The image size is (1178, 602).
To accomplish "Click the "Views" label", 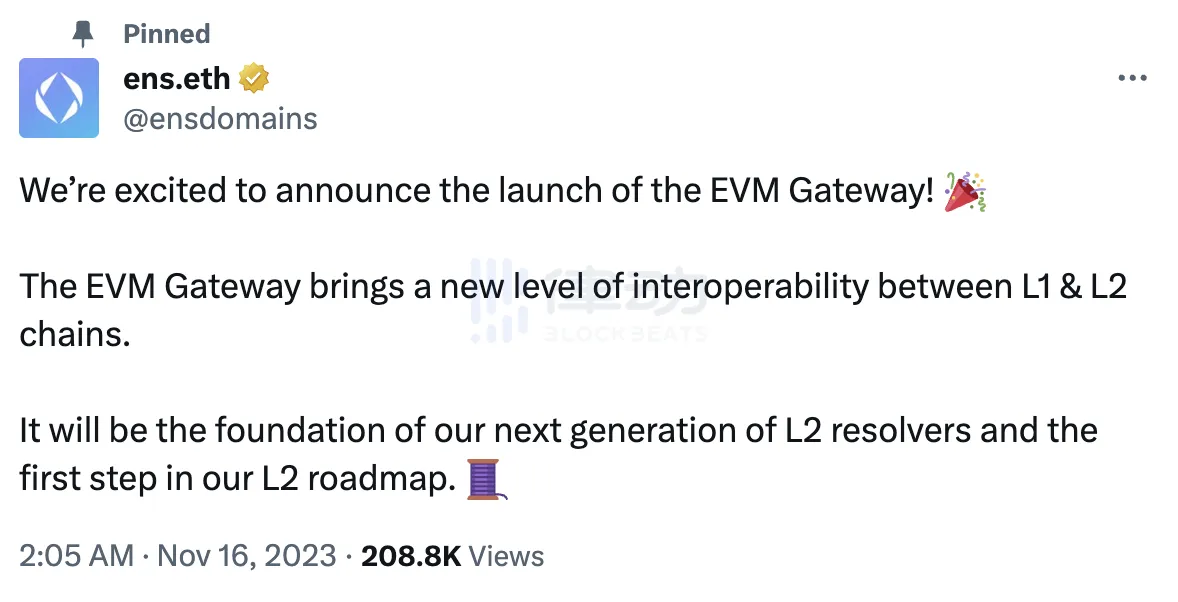I will pyautogui.click(x=506, y=556).
